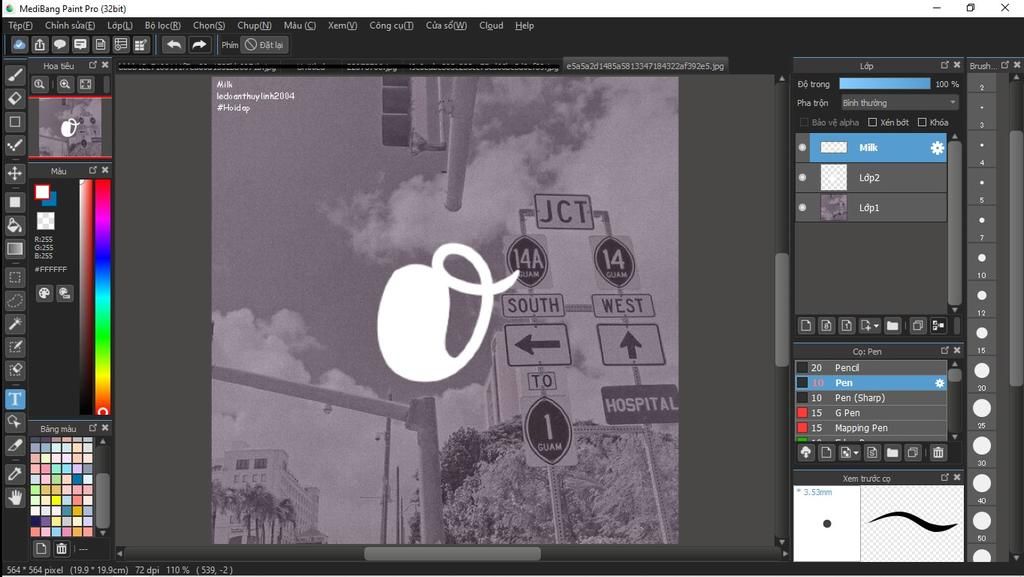Screen dimensions: 1024x577
Task: Pop out the Cọ: Pen panel
Action: [944, 351]
